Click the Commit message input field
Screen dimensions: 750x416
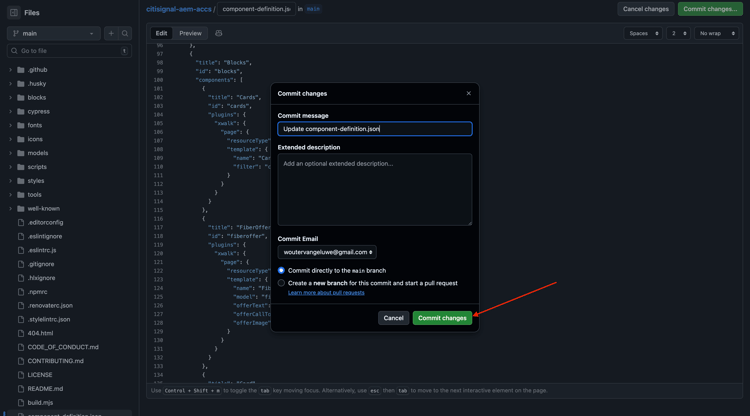[375, 129]
